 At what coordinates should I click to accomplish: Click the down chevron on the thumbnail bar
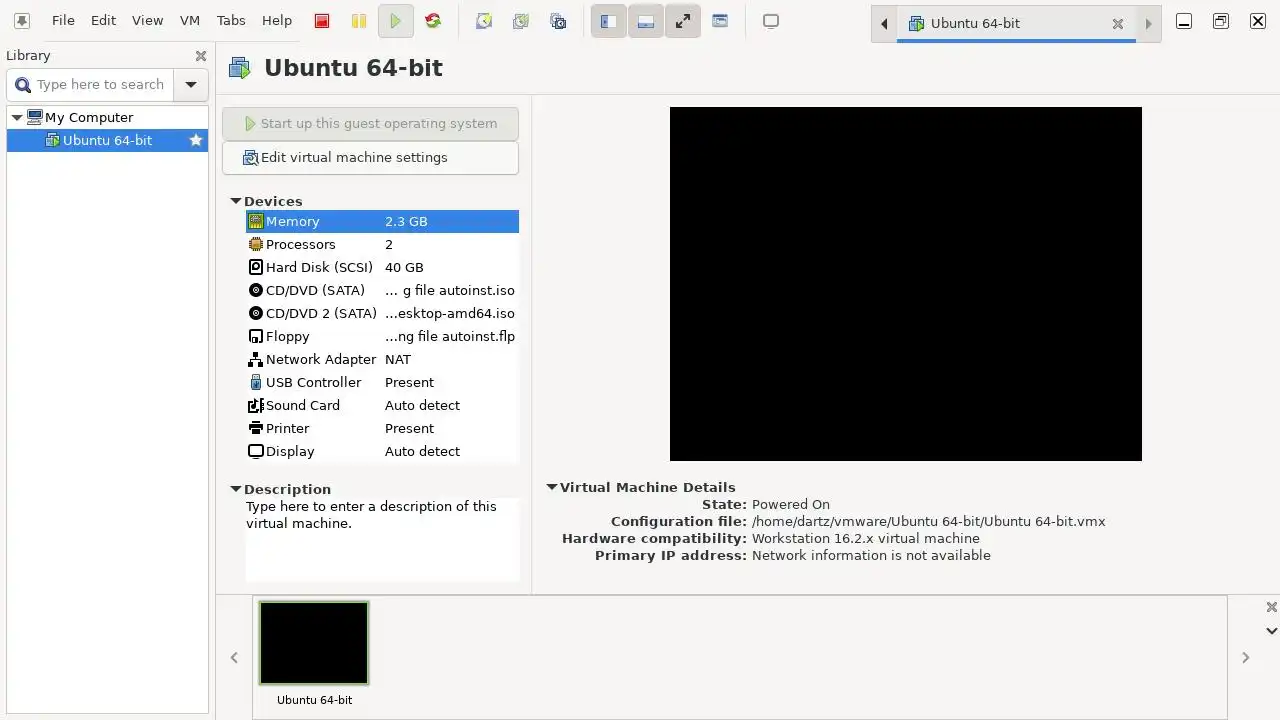click(1271, 631)
